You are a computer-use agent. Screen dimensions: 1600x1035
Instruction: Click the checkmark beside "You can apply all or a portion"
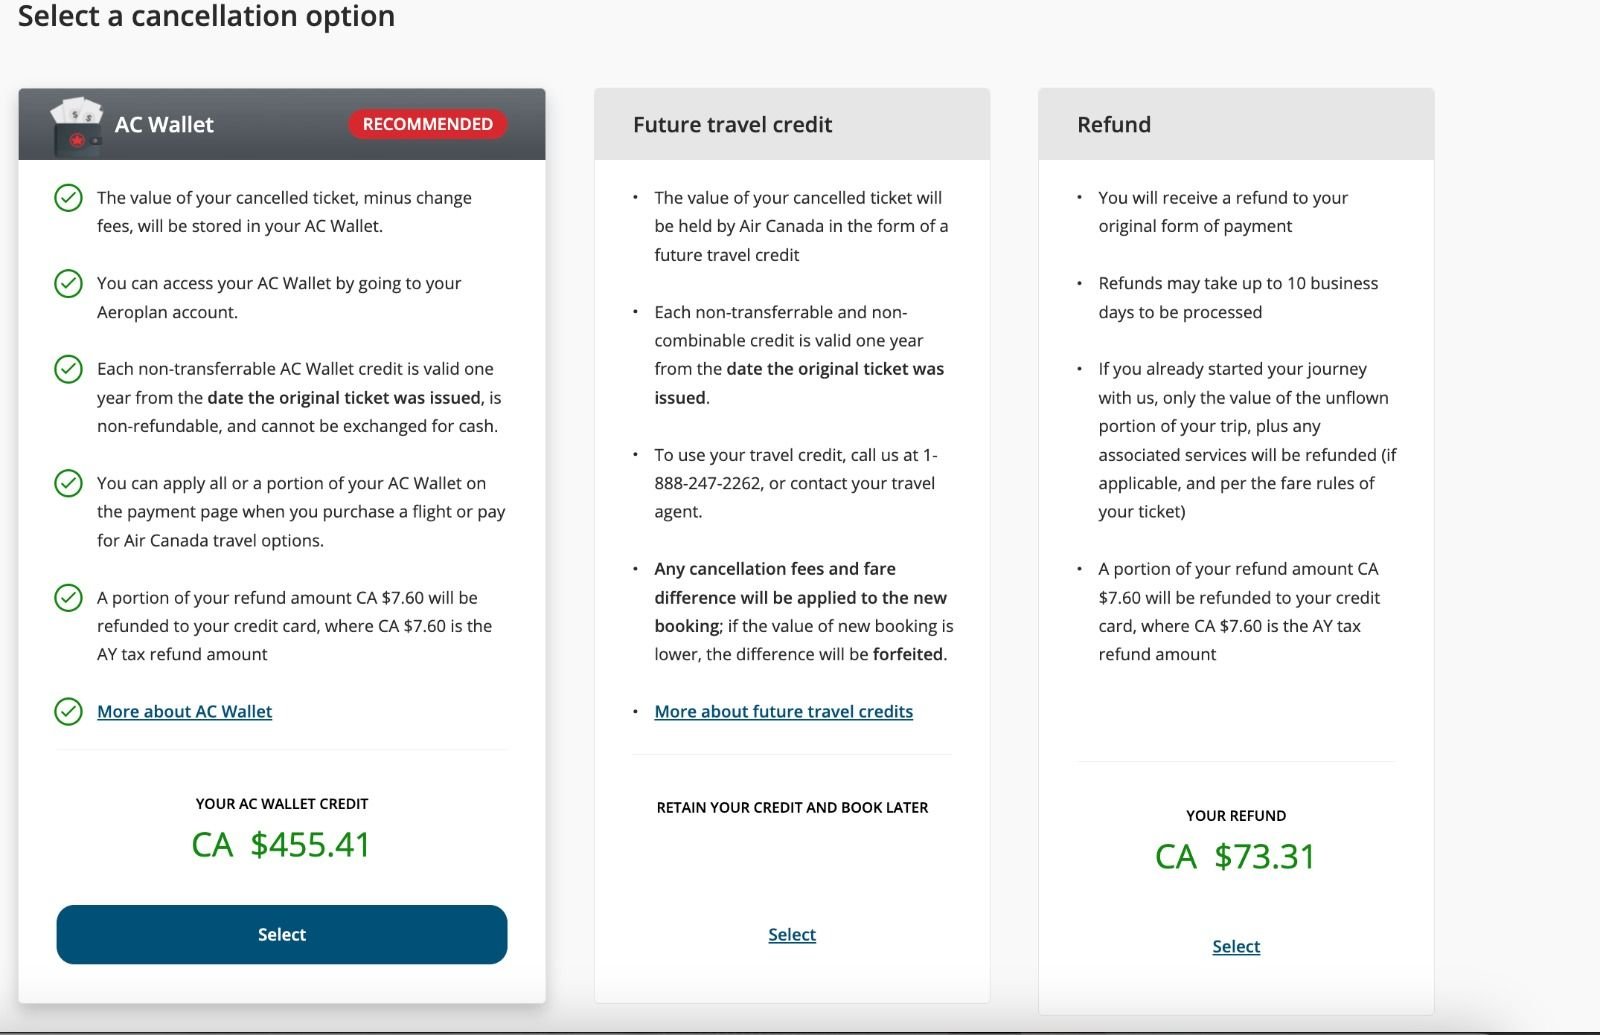coord(68,484)
